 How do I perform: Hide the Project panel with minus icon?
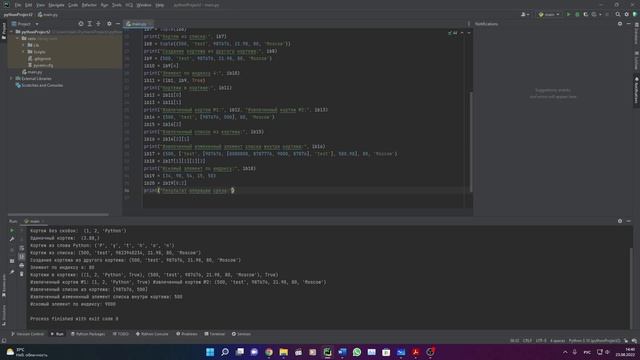(x=118, y=24)
